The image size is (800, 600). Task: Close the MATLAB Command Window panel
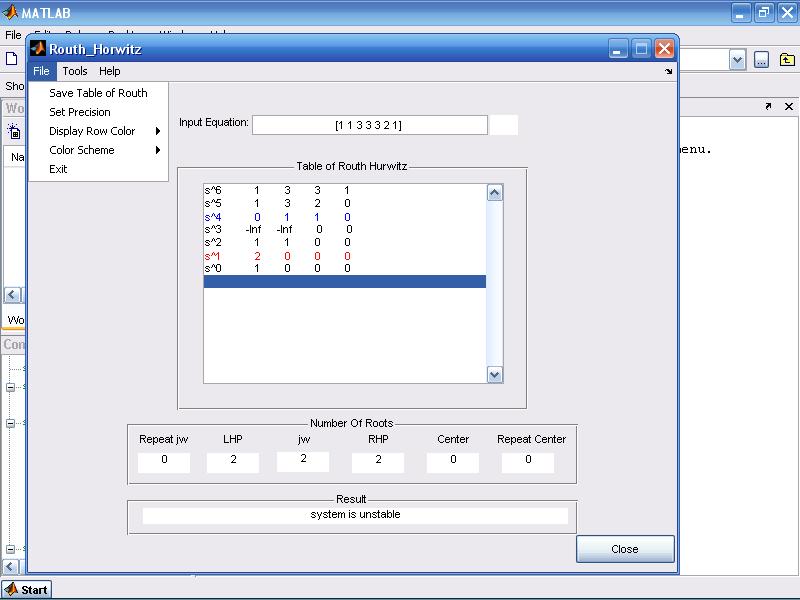(x=789, y=106)
